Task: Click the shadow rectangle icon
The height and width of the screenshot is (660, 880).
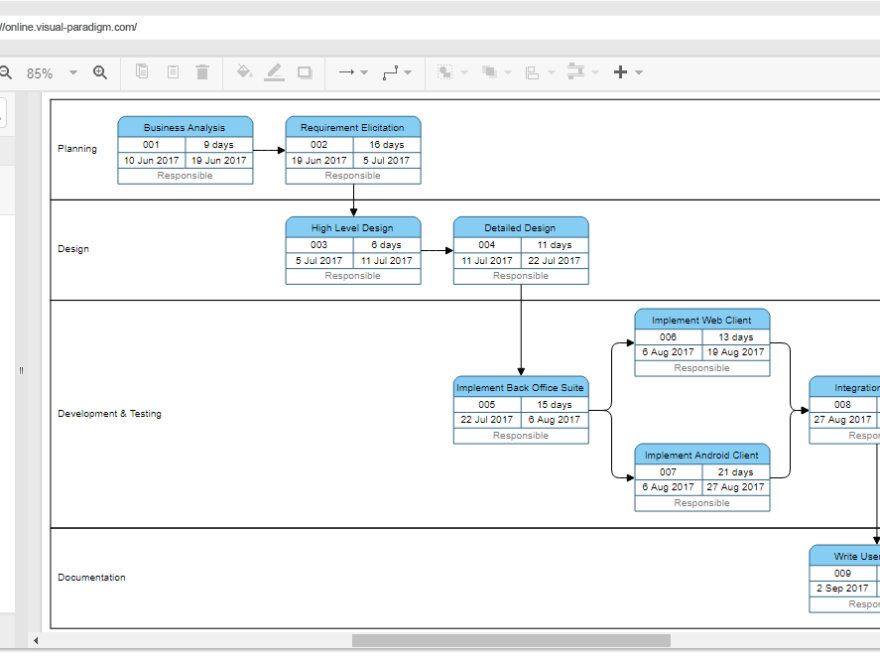Action: (305, 72)
